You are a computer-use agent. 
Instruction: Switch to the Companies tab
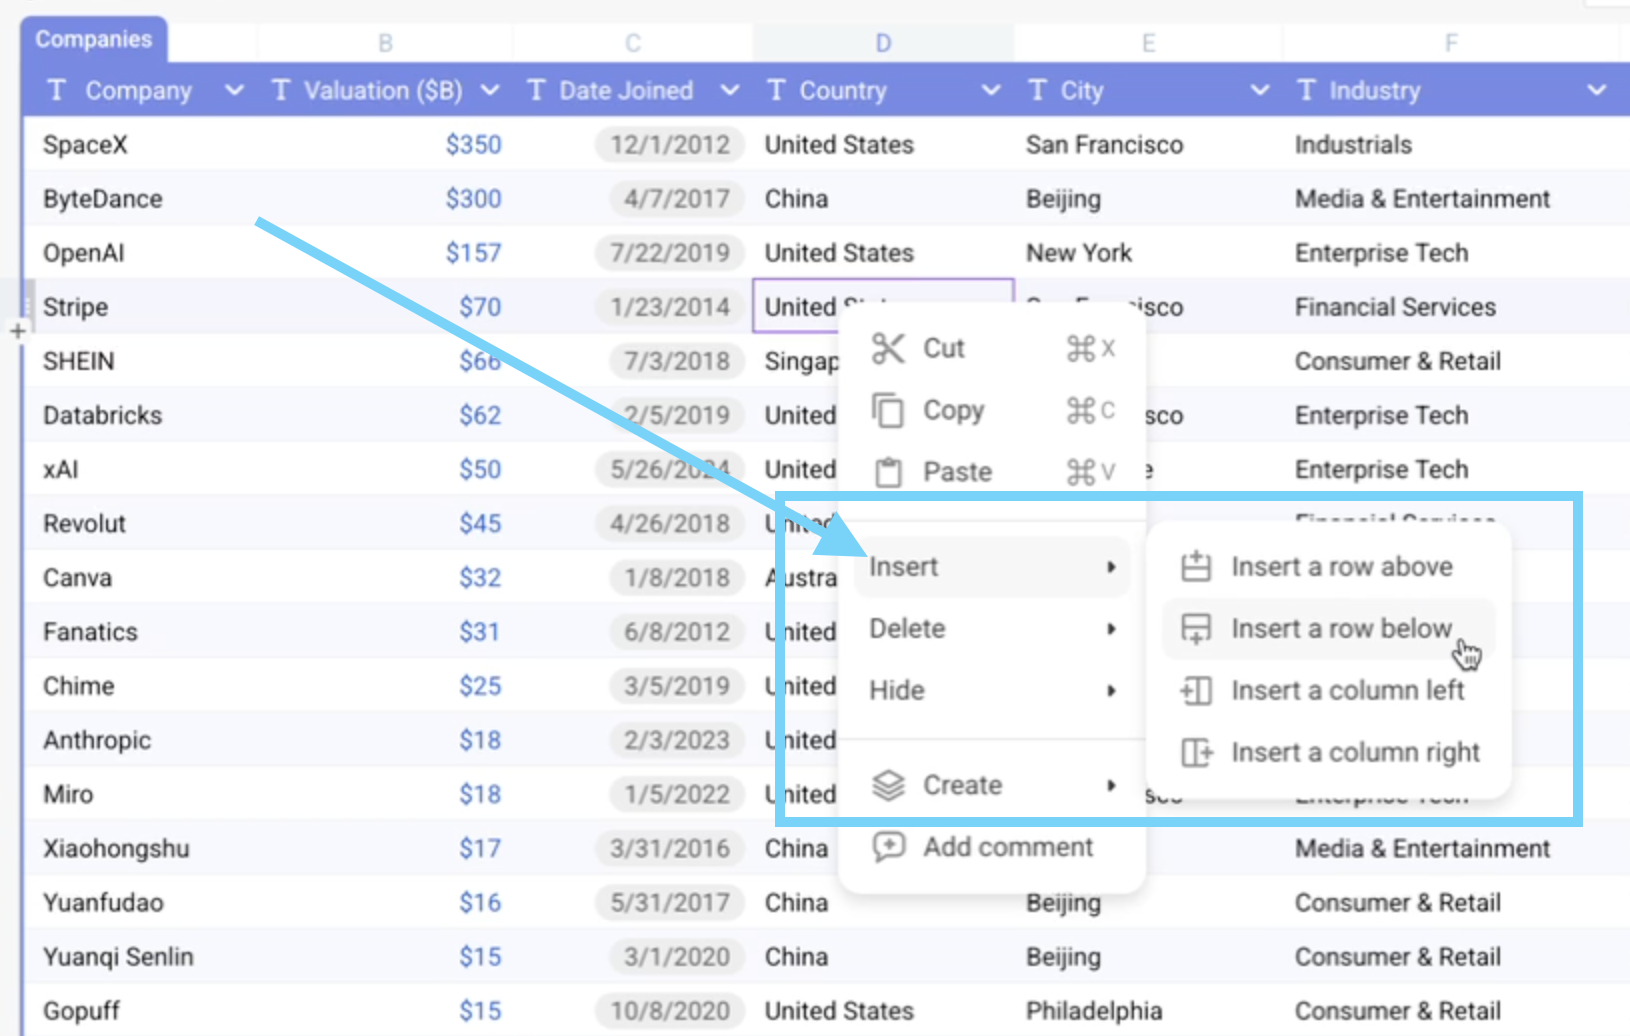pos(93,39)
